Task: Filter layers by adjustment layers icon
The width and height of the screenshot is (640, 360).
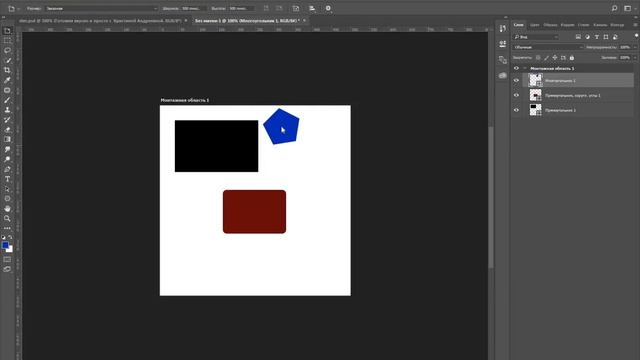Action: pos(587,37)
